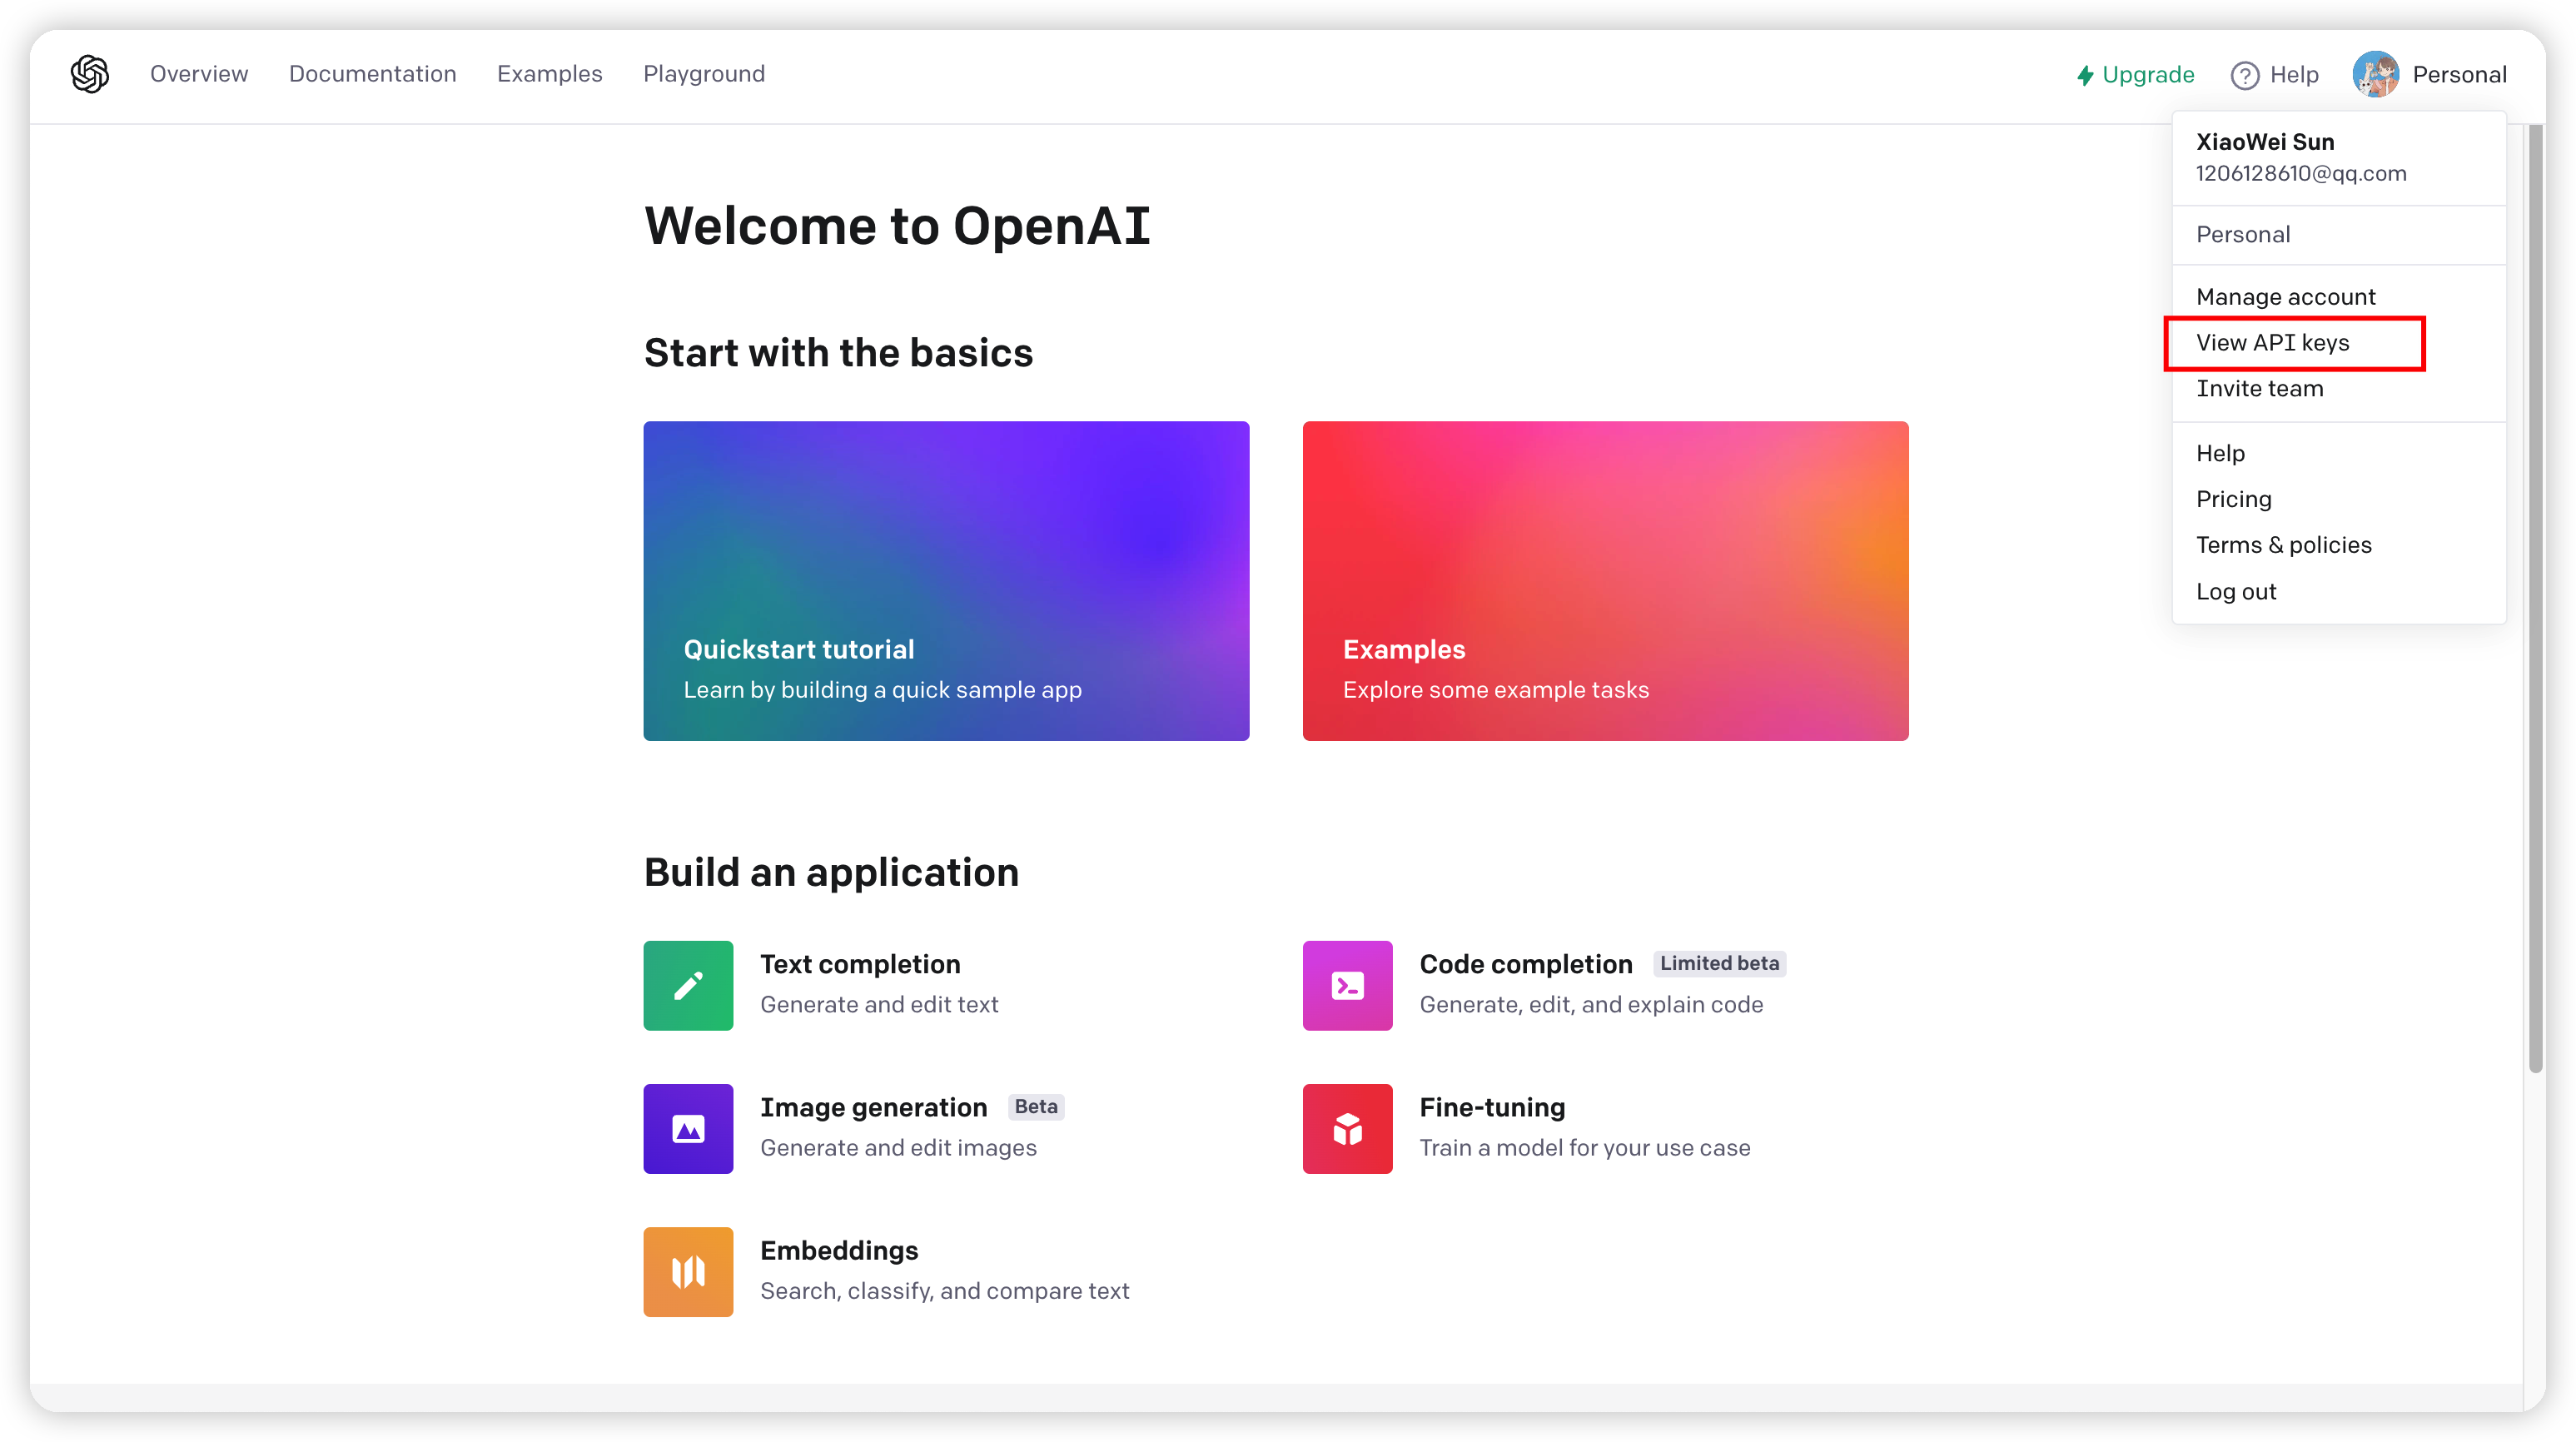Switch to the Playground tab
The image size is (2576, 1442).
point(703,74)
